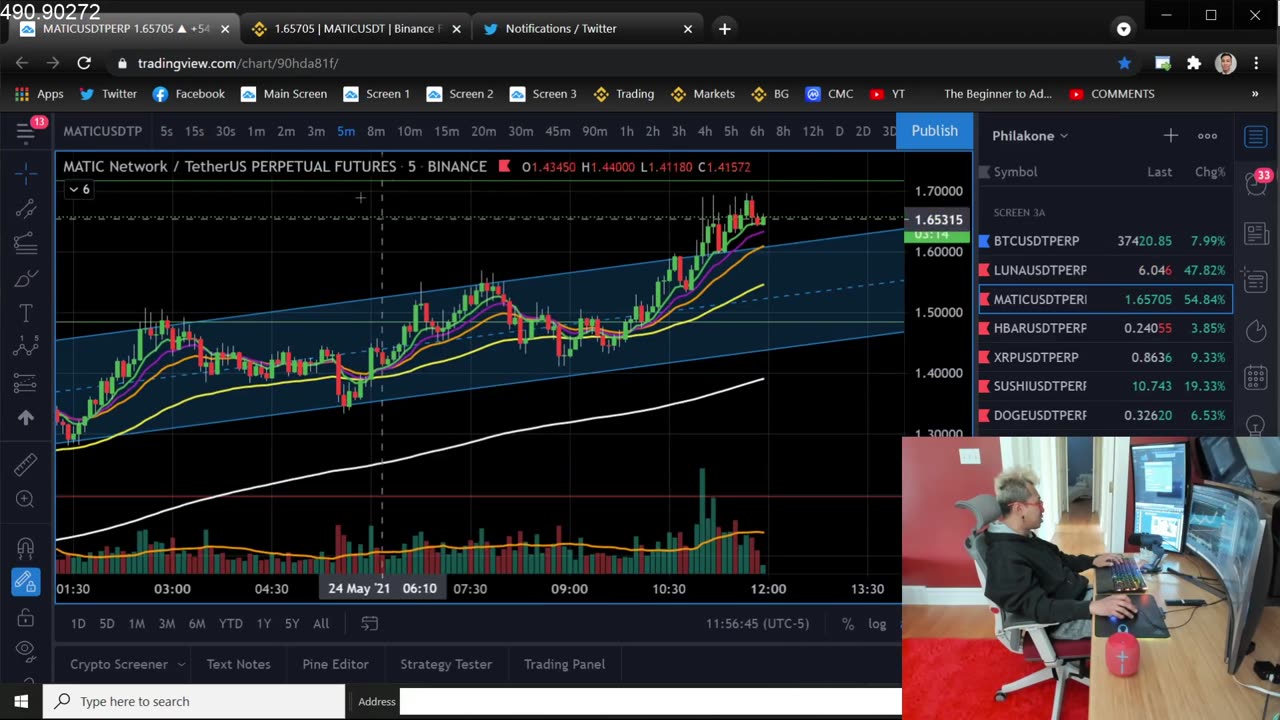Open browser extensions puzzle icon
This screenshot has width=1280, height=720.
click(x=1194, y=63)
